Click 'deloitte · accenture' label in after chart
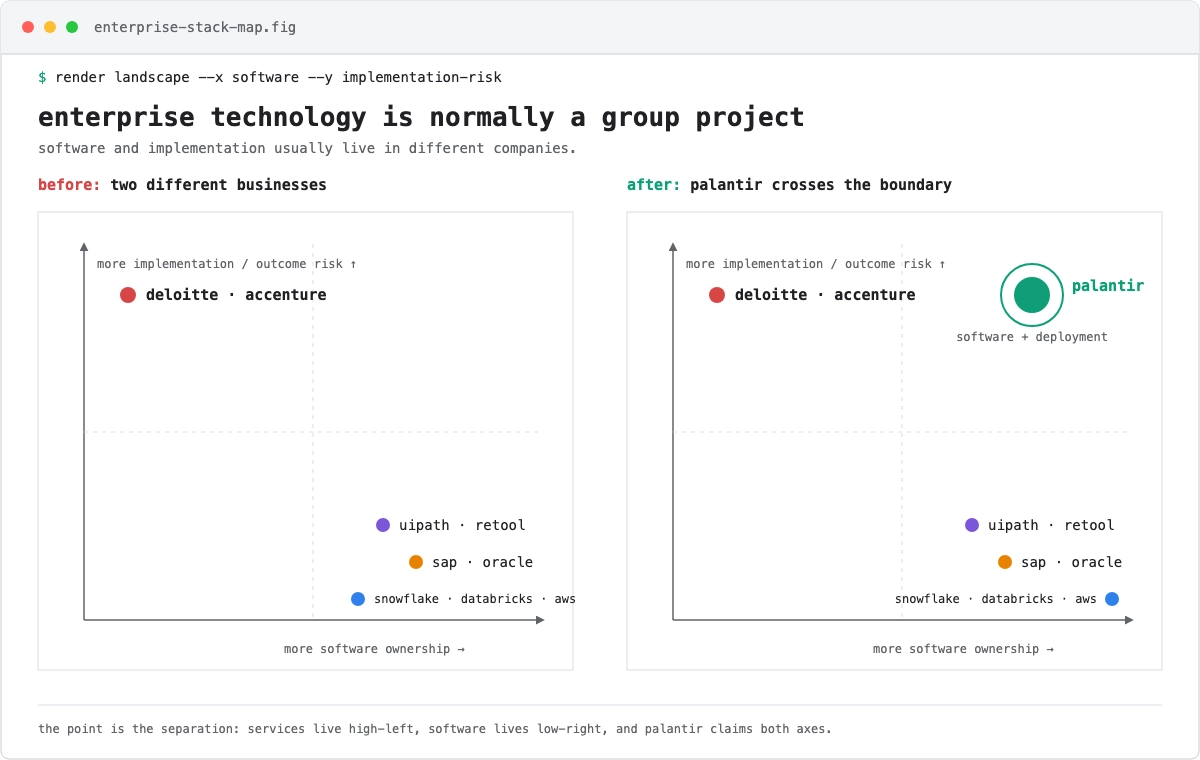Image resolution: width=1200 pixels, height=760 pixels. tap(825, 295)
